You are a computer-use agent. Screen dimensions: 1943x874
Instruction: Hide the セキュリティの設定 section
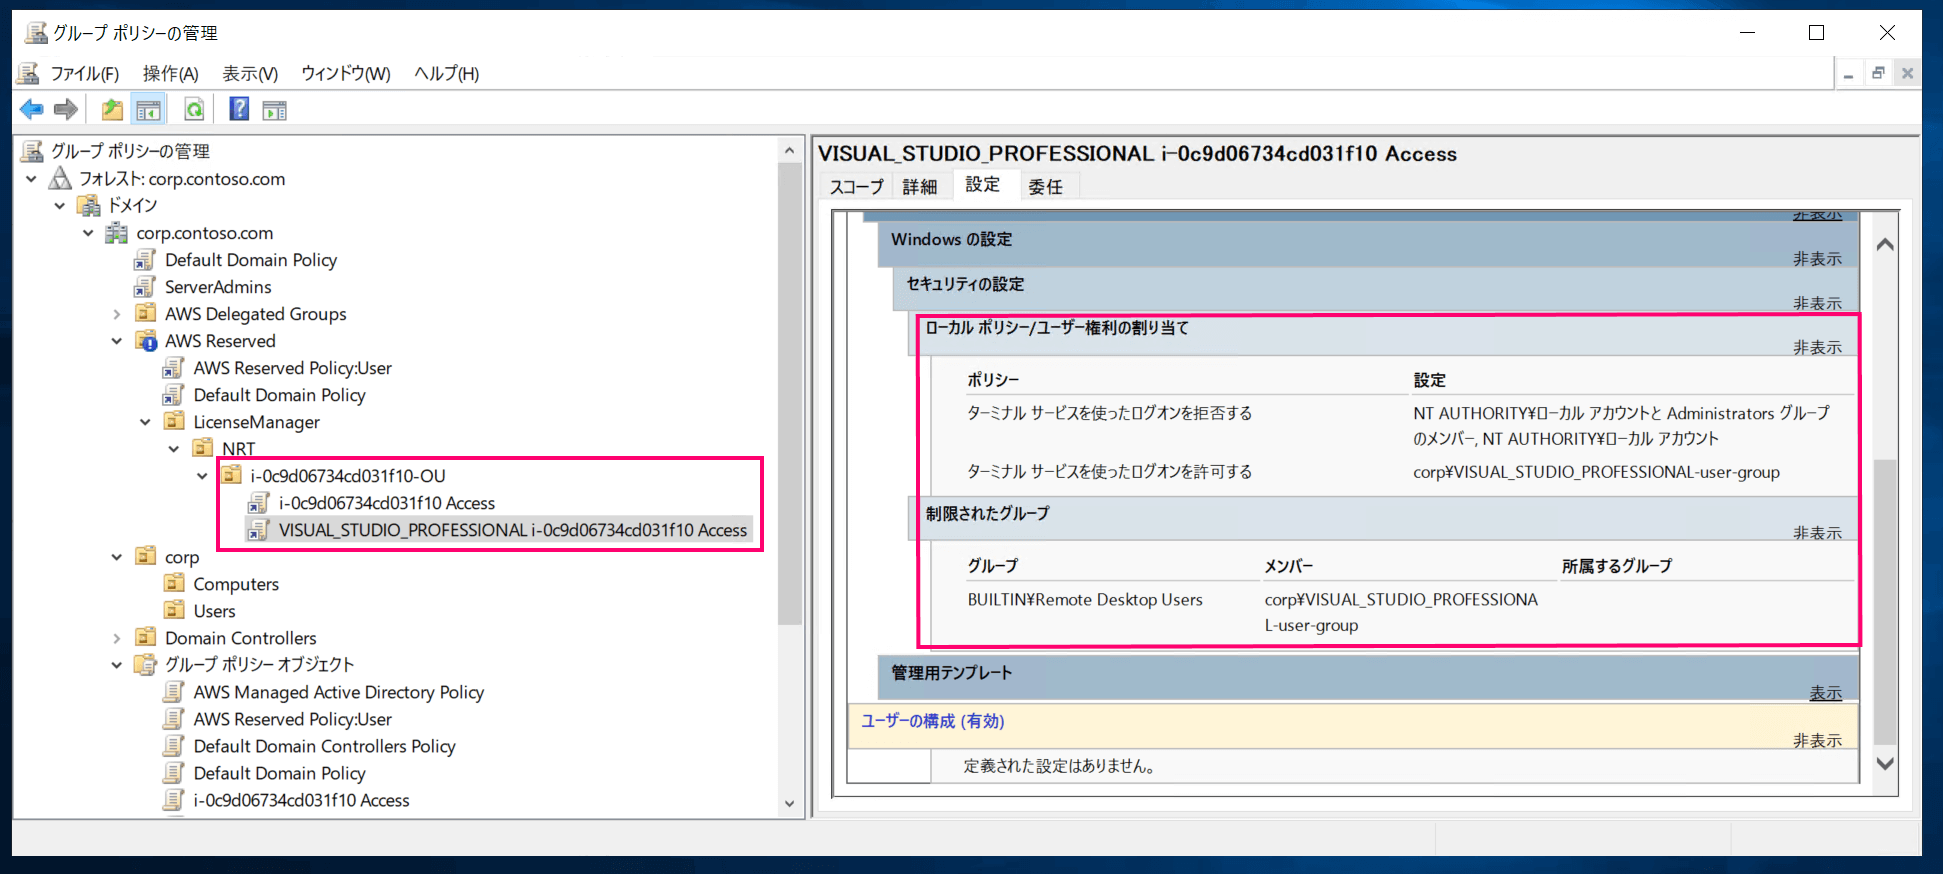pos(1817,303)
